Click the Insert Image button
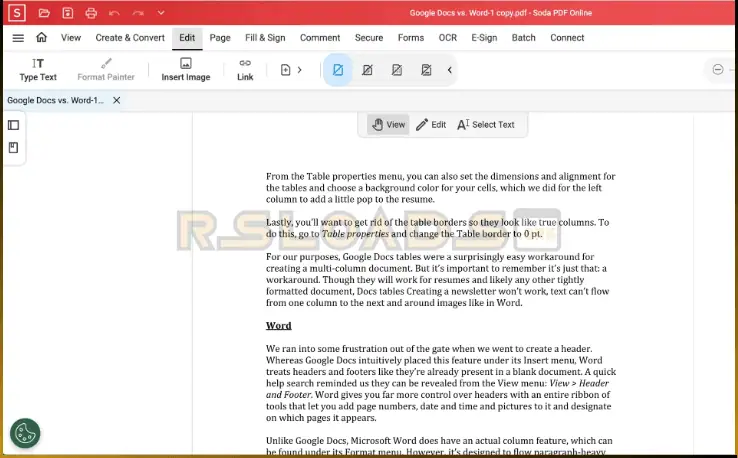The height and width of the screenshot is (458, 738). 186,69
